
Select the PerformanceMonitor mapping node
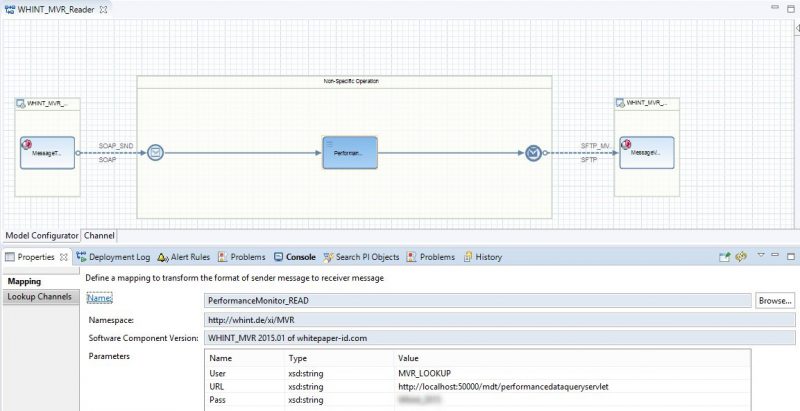point(349,153)
